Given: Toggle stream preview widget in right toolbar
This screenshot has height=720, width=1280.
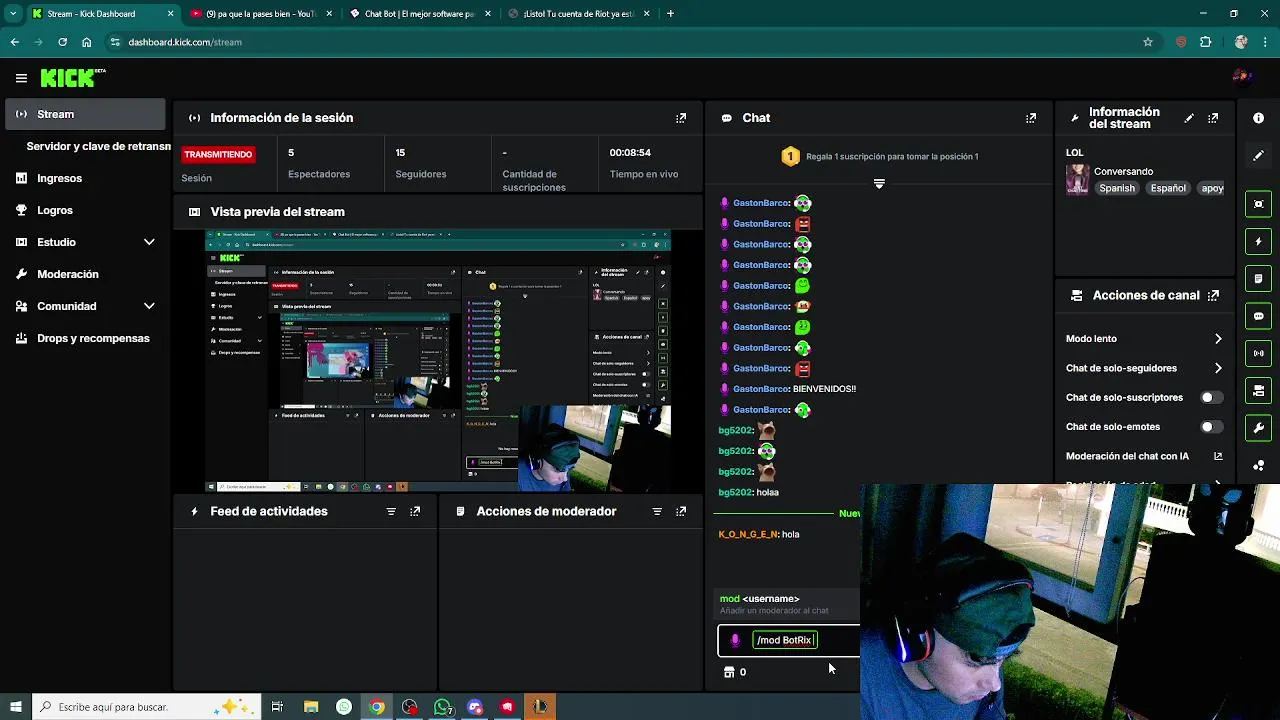Looking at the screenshot, I should pos(1258,204).
